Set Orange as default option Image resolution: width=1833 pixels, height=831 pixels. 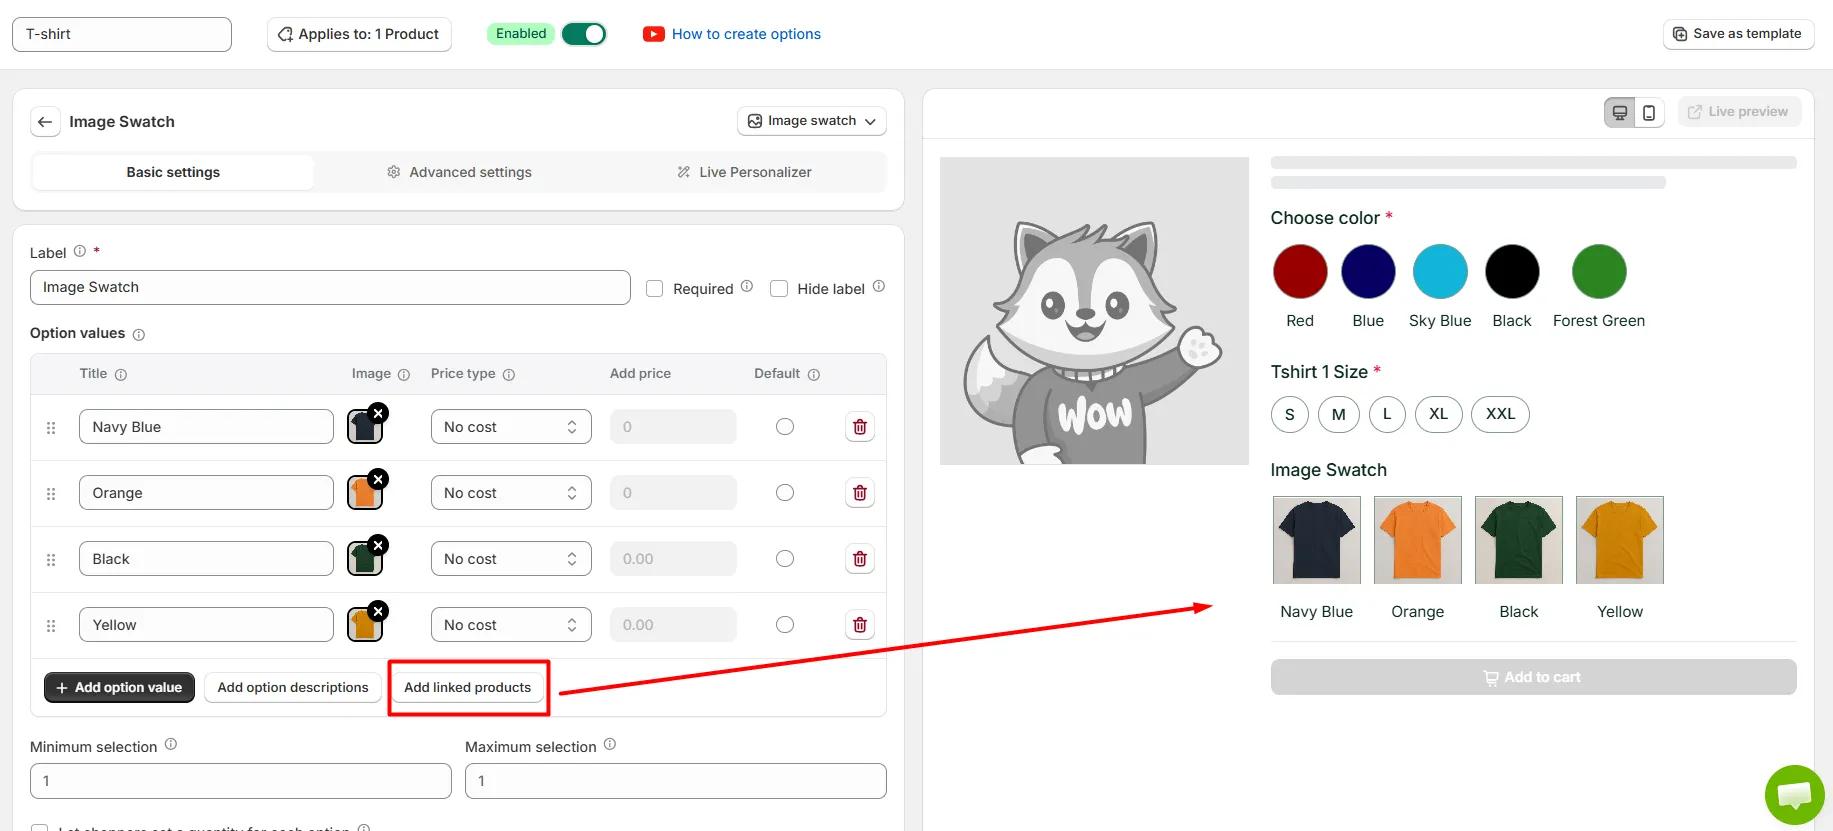(x=785, y=493)
